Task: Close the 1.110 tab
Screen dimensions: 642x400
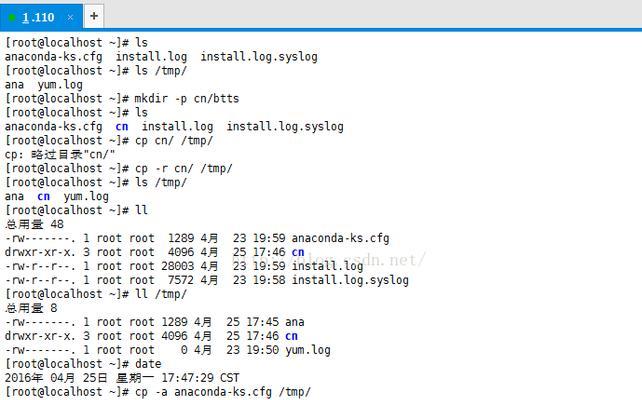Action: click(x=70, y=17)
